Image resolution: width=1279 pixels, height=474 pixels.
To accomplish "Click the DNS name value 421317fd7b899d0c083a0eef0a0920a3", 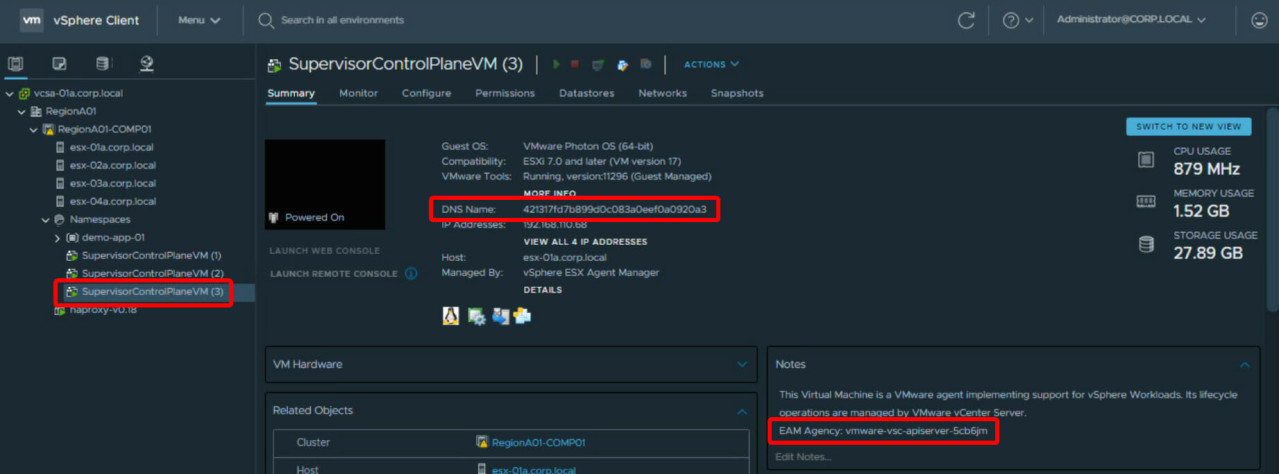I will [615, 209].
